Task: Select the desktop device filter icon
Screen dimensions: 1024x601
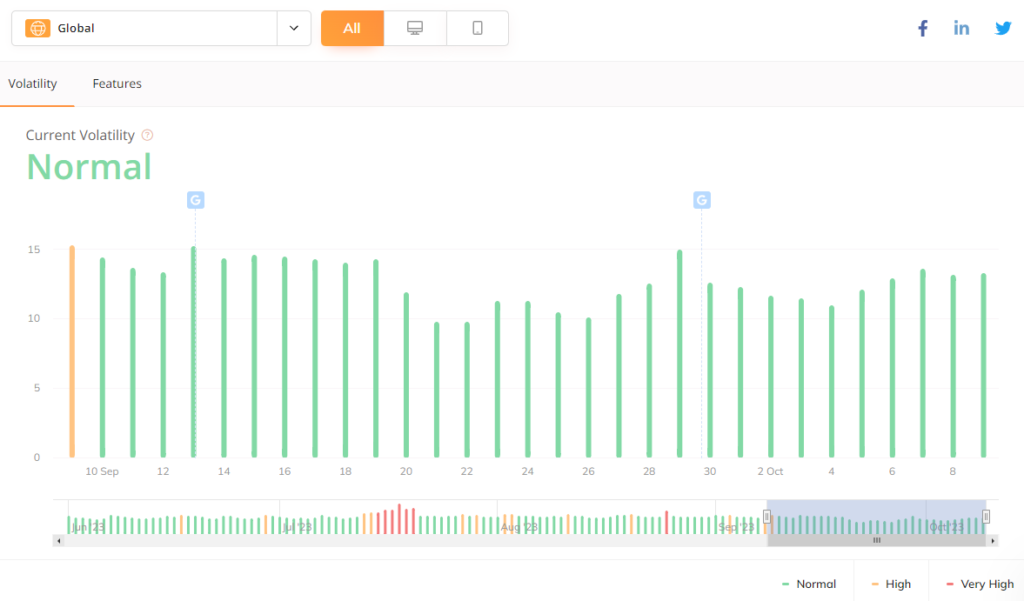Action: tap(415, 28)
